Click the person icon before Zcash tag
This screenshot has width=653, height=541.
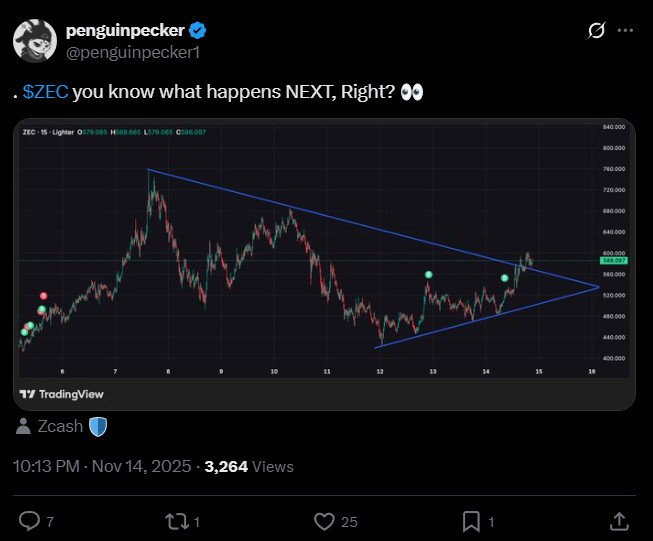click(23, 426)
